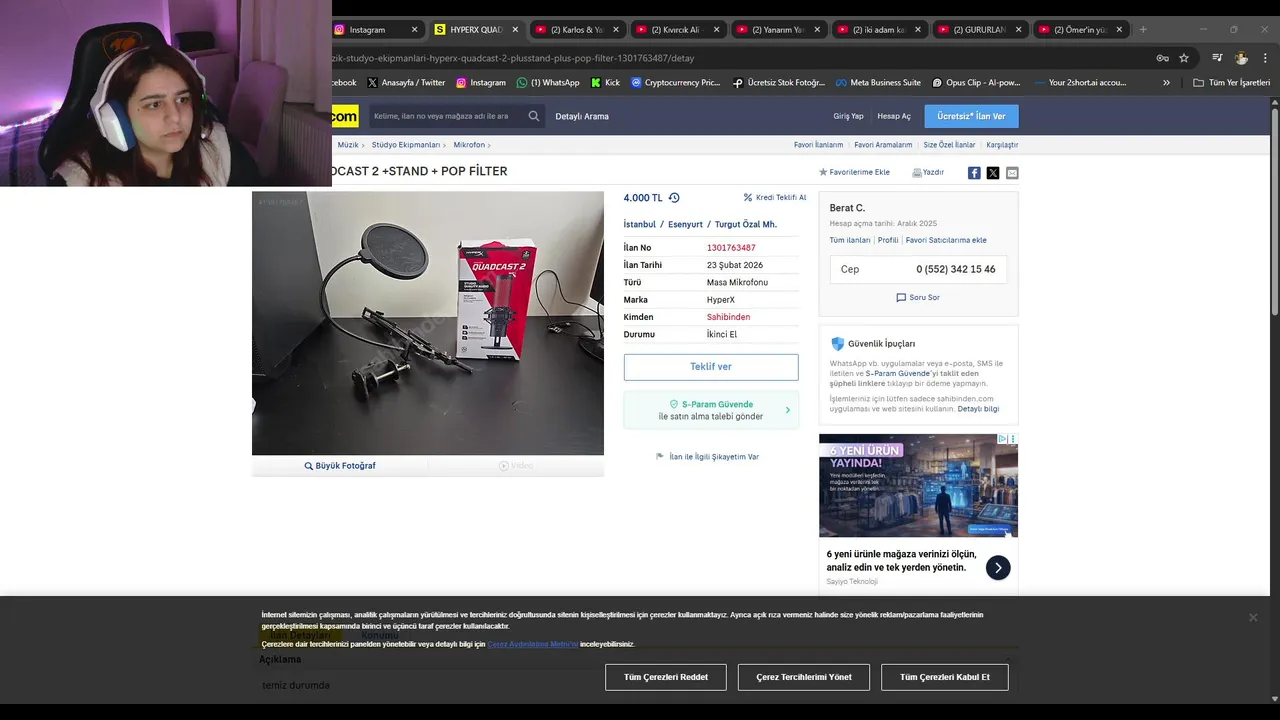Open Tüm Yer İşaretleri folder

click(x=1231, y=83)
